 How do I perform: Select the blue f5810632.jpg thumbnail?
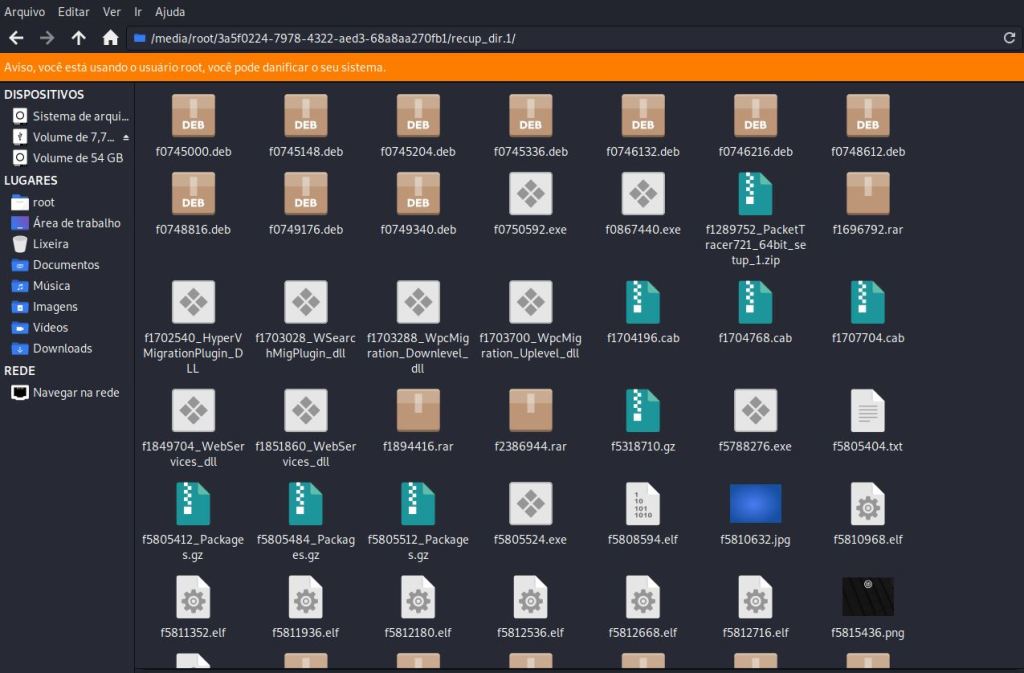(x=755, y=503)
